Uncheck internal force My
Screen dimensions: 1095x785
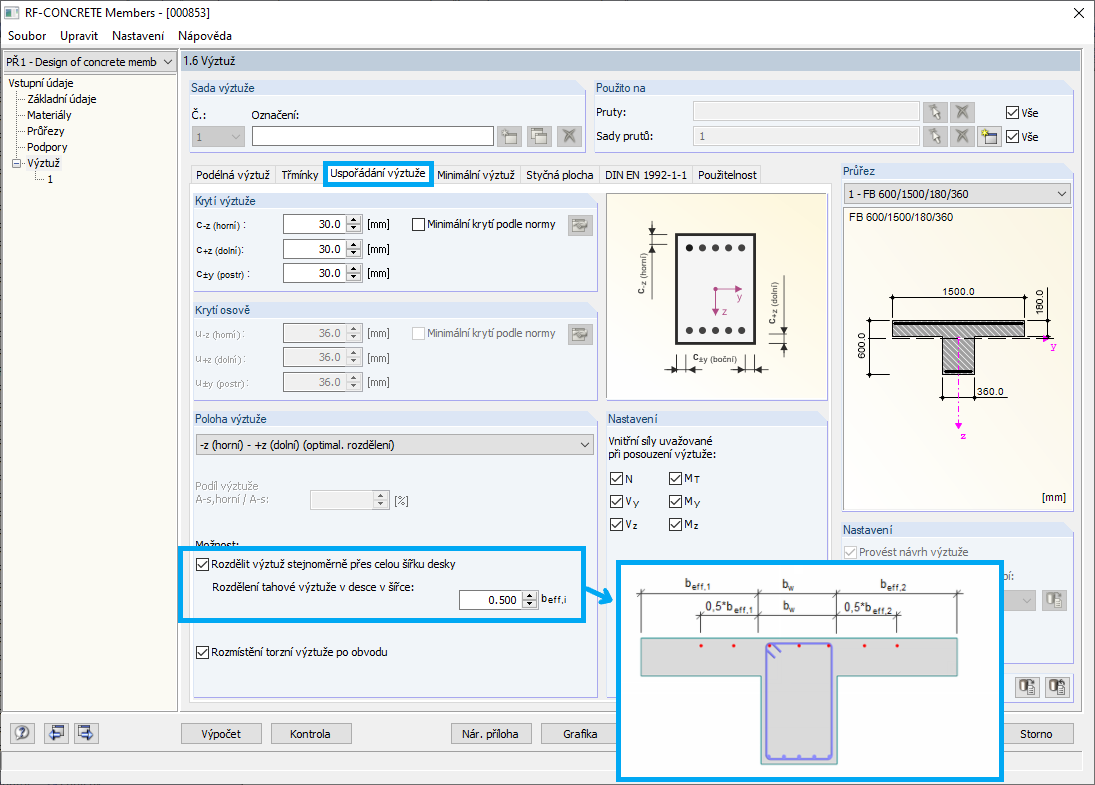pyautogui.click(x=675, y=501)
